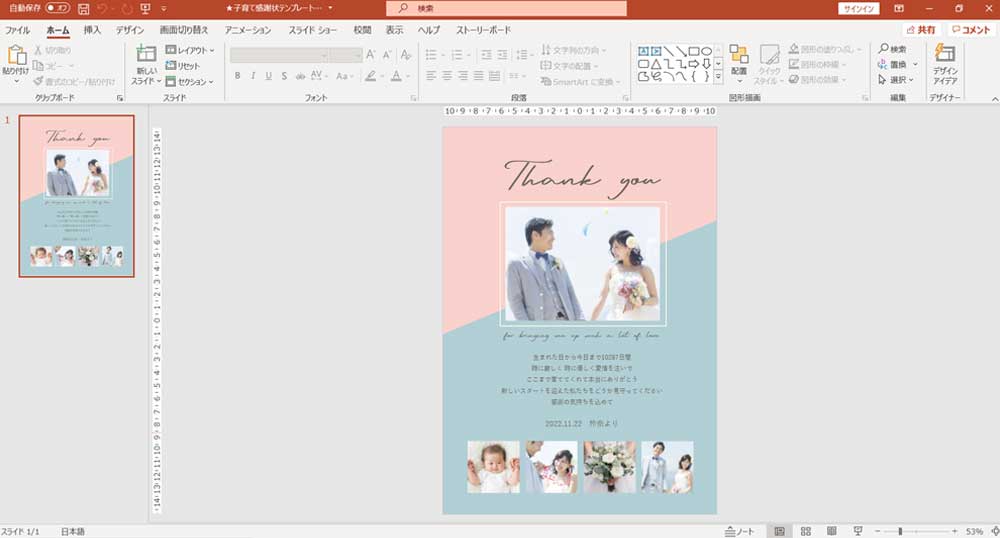This screenshot has width=1000, height=538.
Task: Toggle the AutoSave switch
Action: [x=57, y=8]
